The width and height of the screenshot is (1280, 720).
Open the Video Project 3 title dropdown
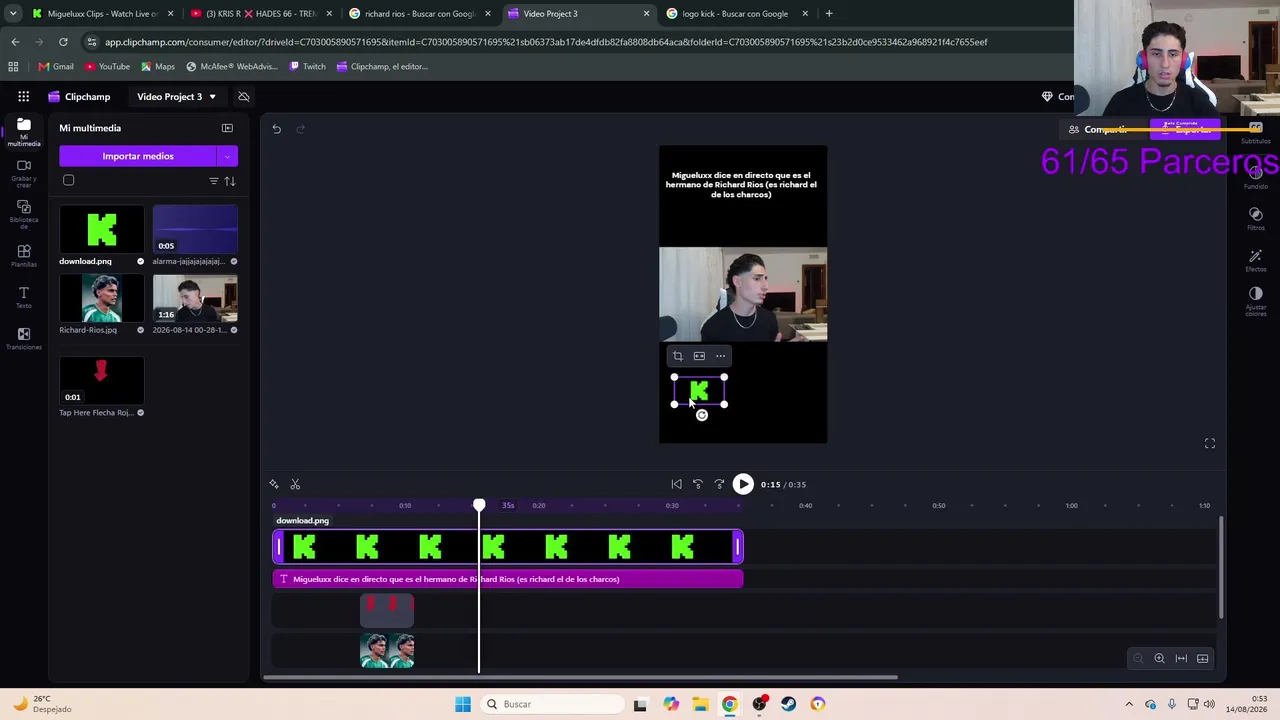pos(177,97)
